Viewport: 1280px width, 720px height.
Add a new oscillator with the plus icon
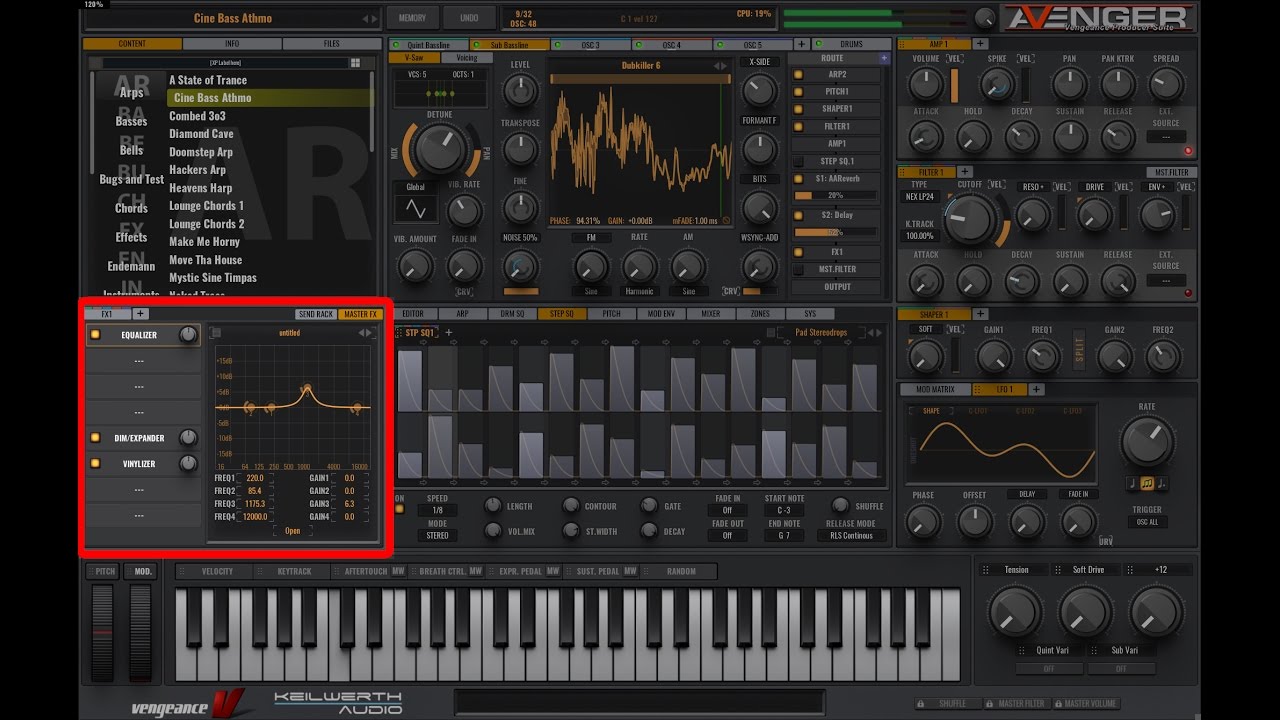point(801,45)
